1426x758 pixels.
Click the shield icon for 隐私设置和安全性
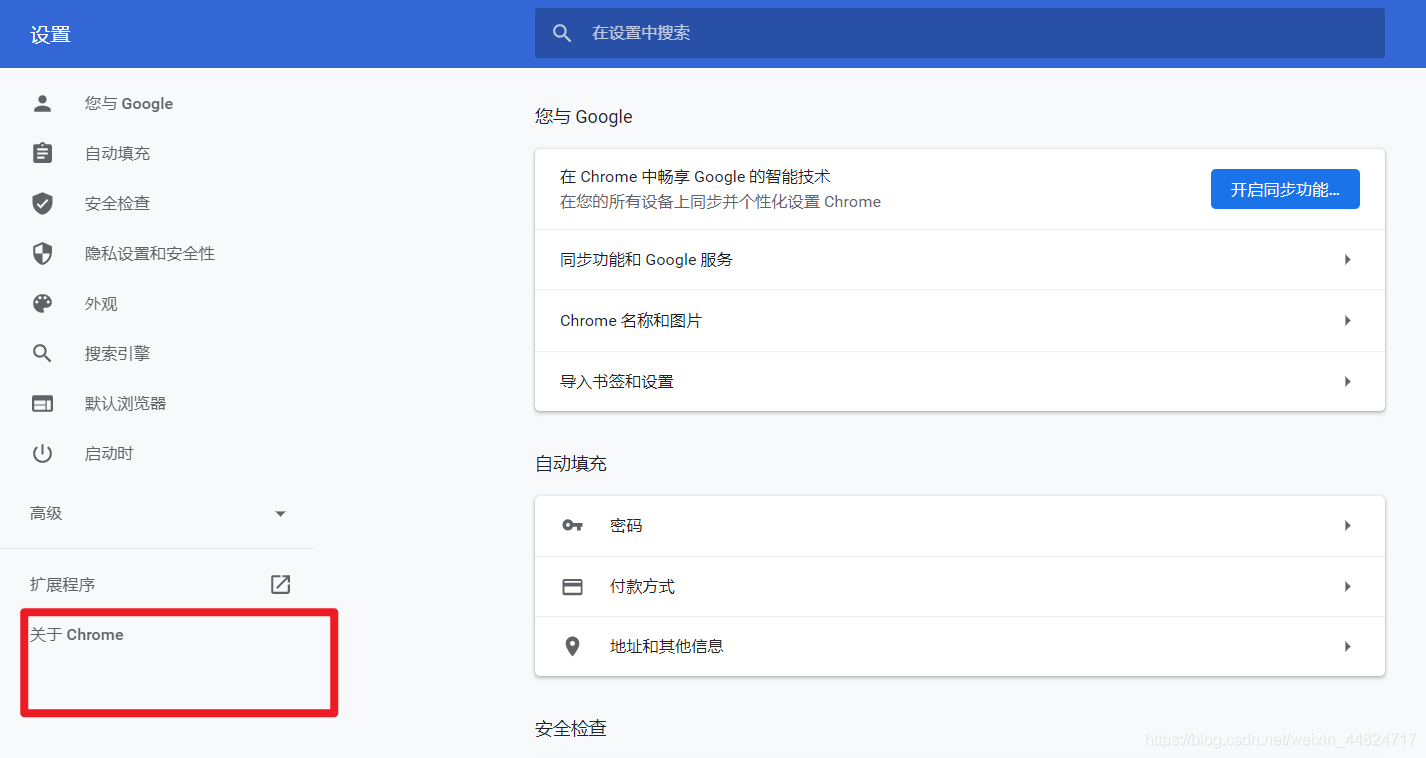pyautogui.click(x=42, y=253)
